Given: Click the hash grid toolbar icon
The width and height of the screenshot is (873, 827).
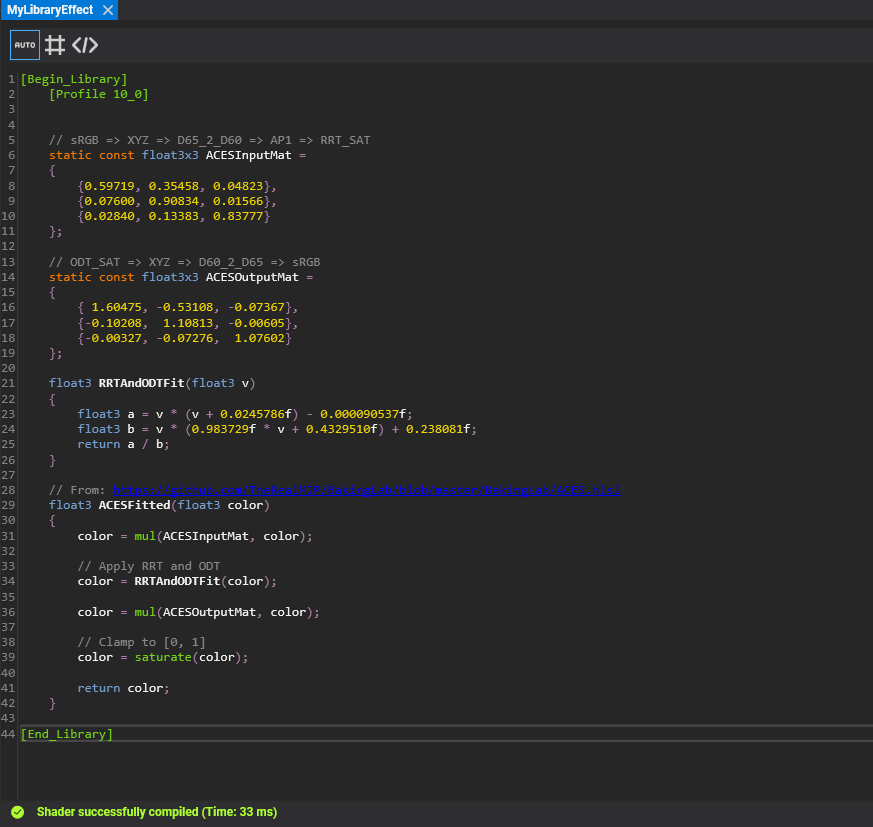Looking at the screenshot, I should pos(55,45).
